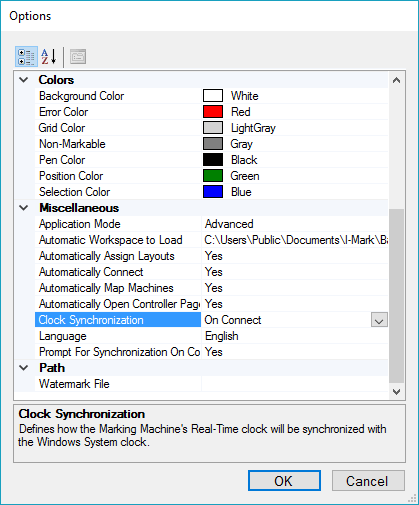The image size is (419, 505).
Task: Select the Pen Color black swatch
Action: pos(213,160)
